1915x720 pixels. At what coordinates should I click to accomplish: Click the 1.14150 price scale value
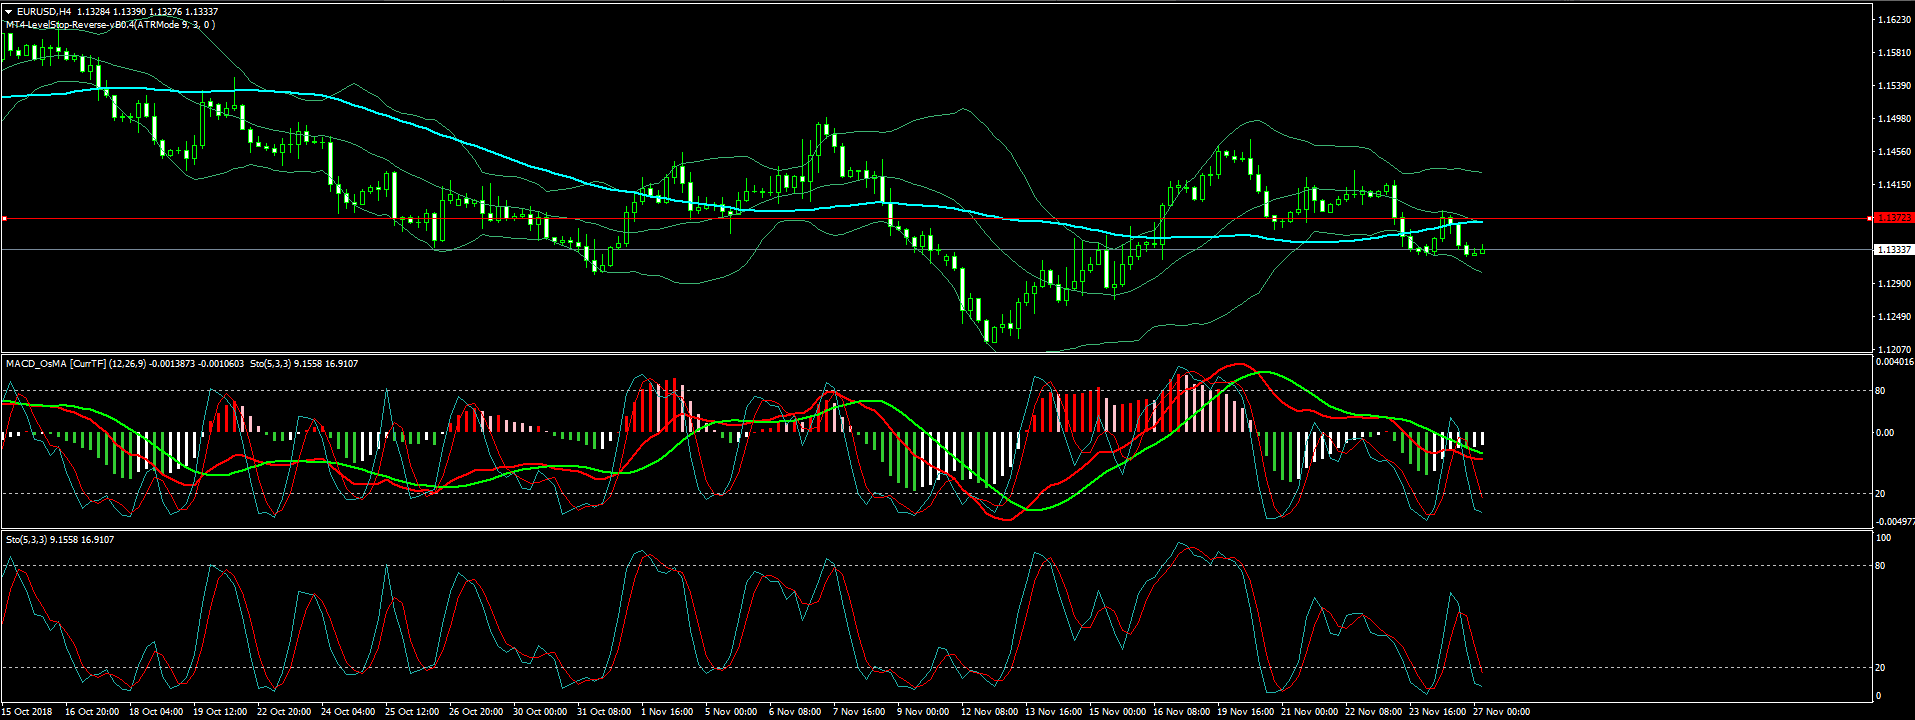(x=1895, y=185)
